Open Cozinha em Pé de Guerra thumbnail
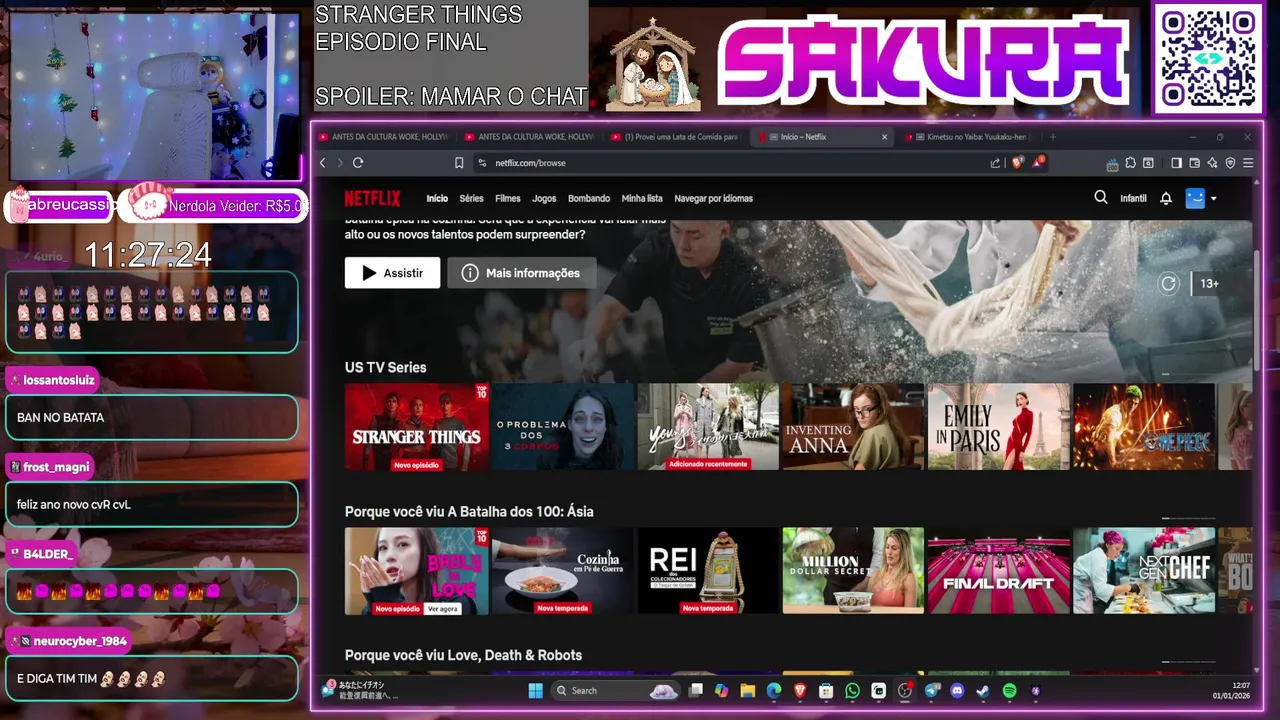The height and width of the screenshot is (720, 1280). click(x=563, y=571)
